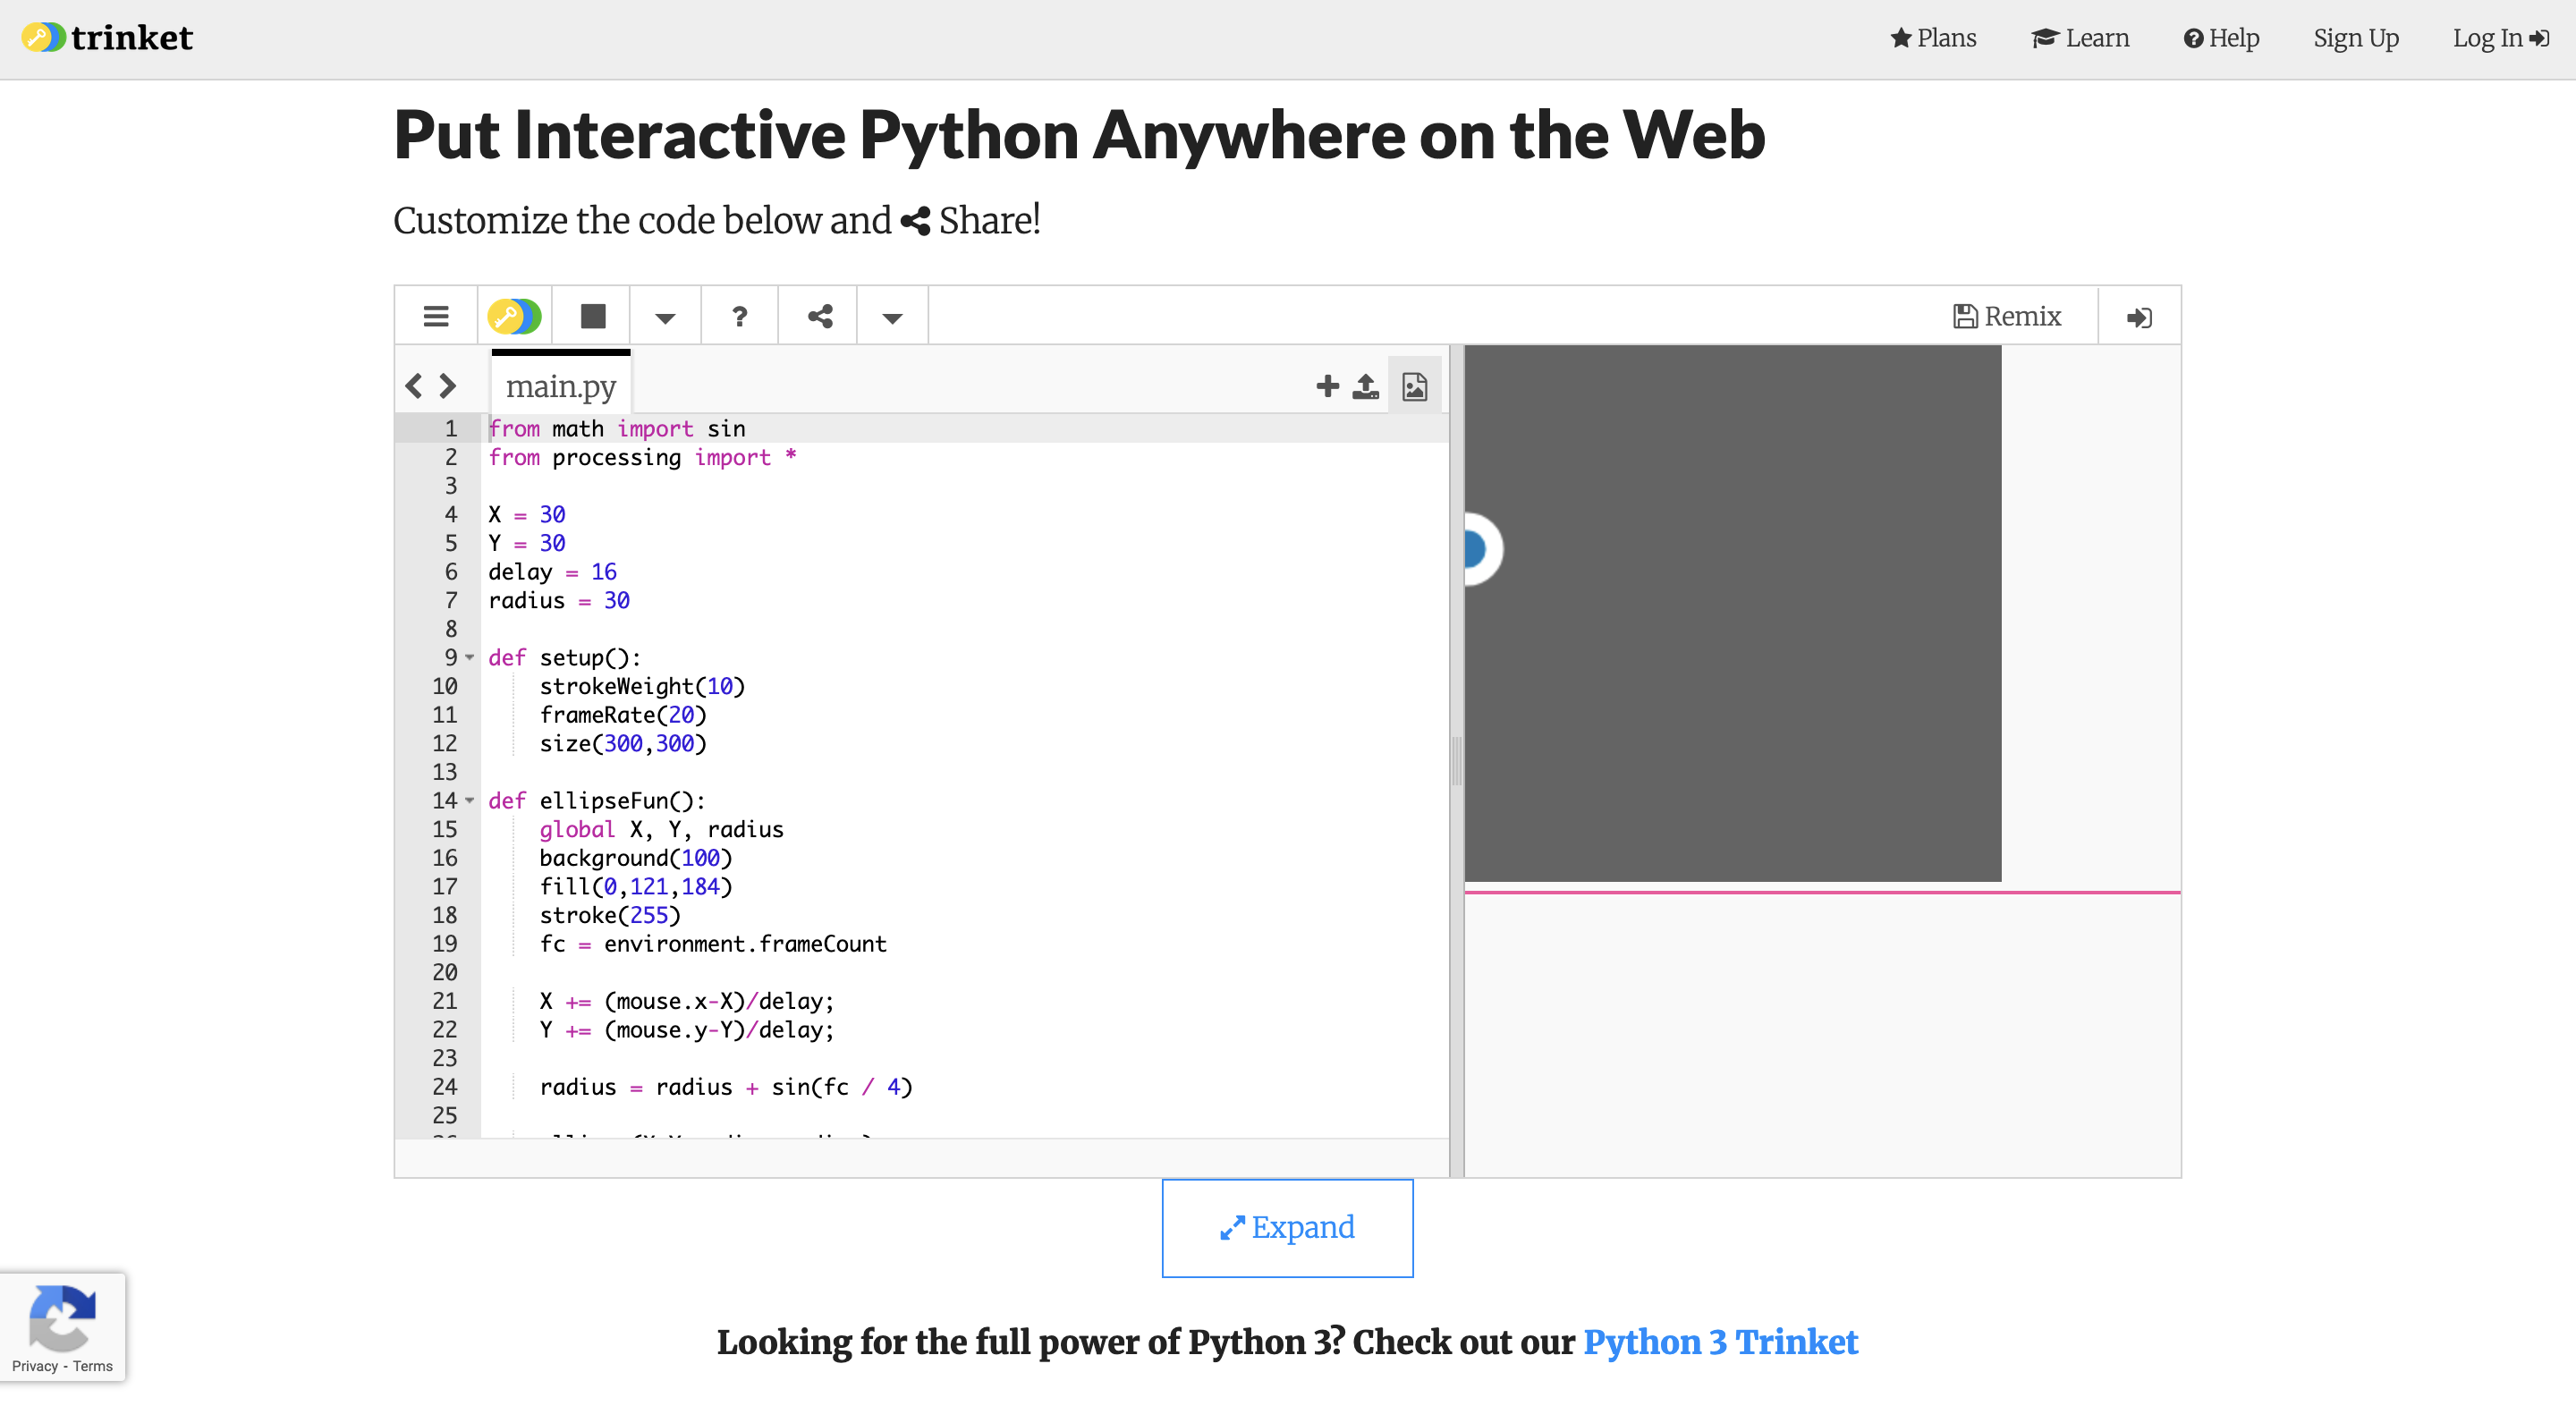Go to next file with right chevron

[x=447, y=386]
